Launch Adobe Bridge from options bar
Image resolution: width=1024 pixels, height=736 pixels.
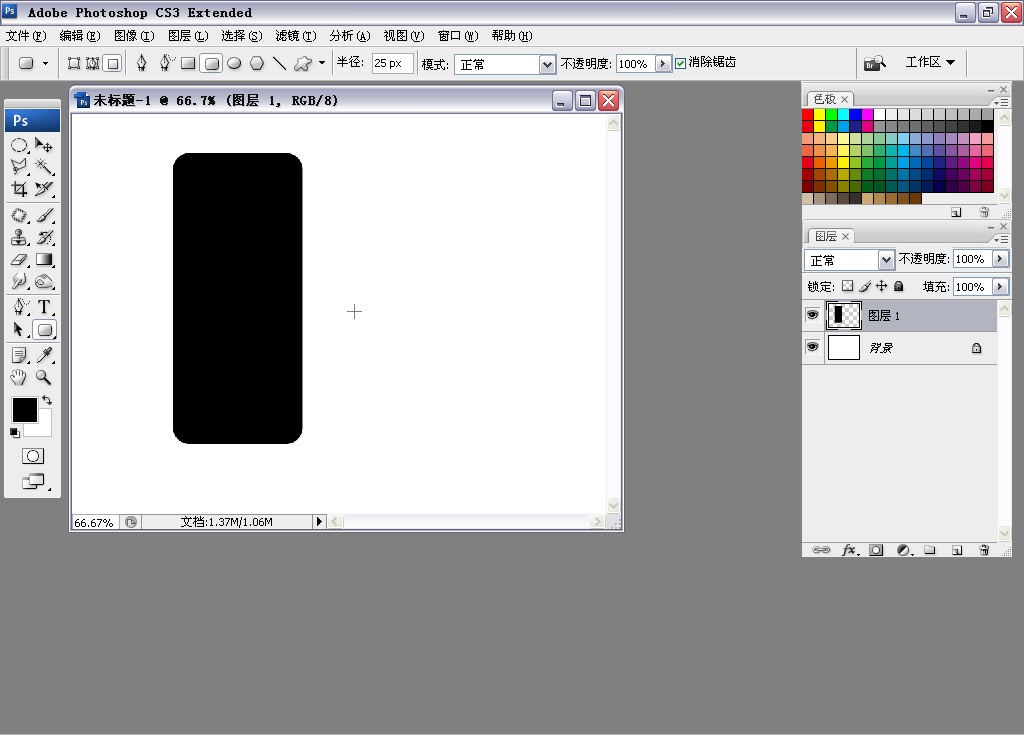click(874, 63)
